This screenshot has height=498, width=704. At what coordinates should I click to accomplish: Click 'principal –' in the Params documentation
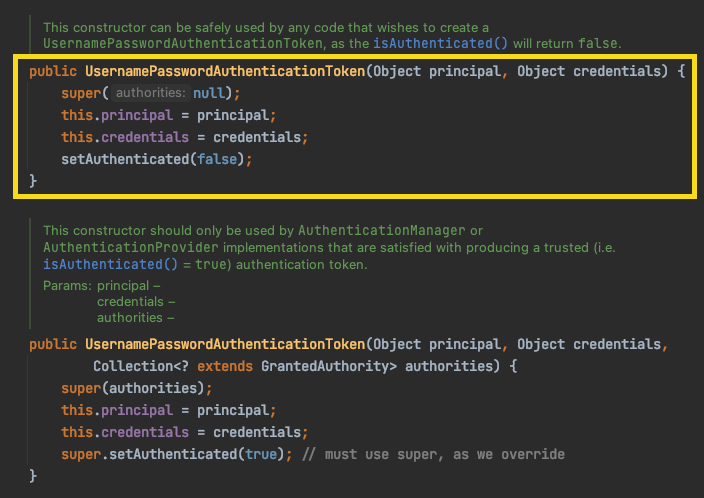(x=128, y=286)
